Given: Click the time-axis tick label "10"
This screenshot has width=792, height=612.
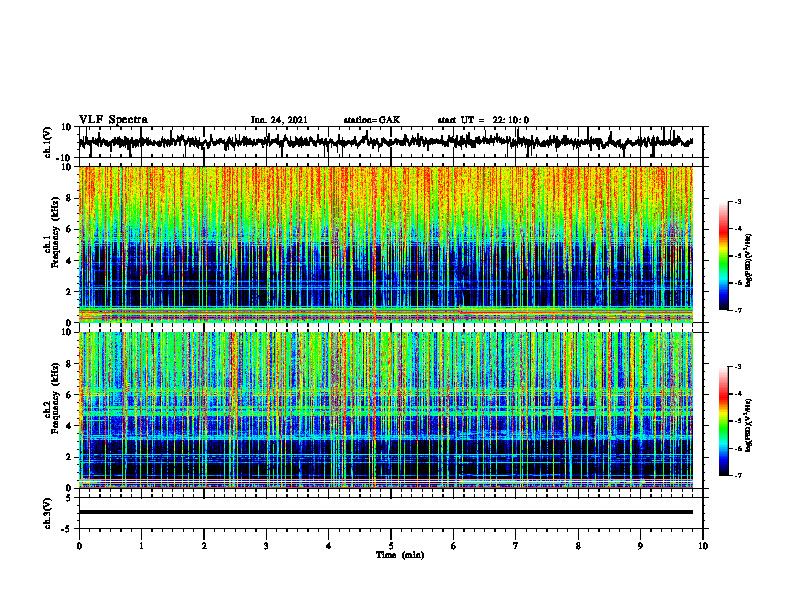Looking at the screenshot, I should click(703, 546).
